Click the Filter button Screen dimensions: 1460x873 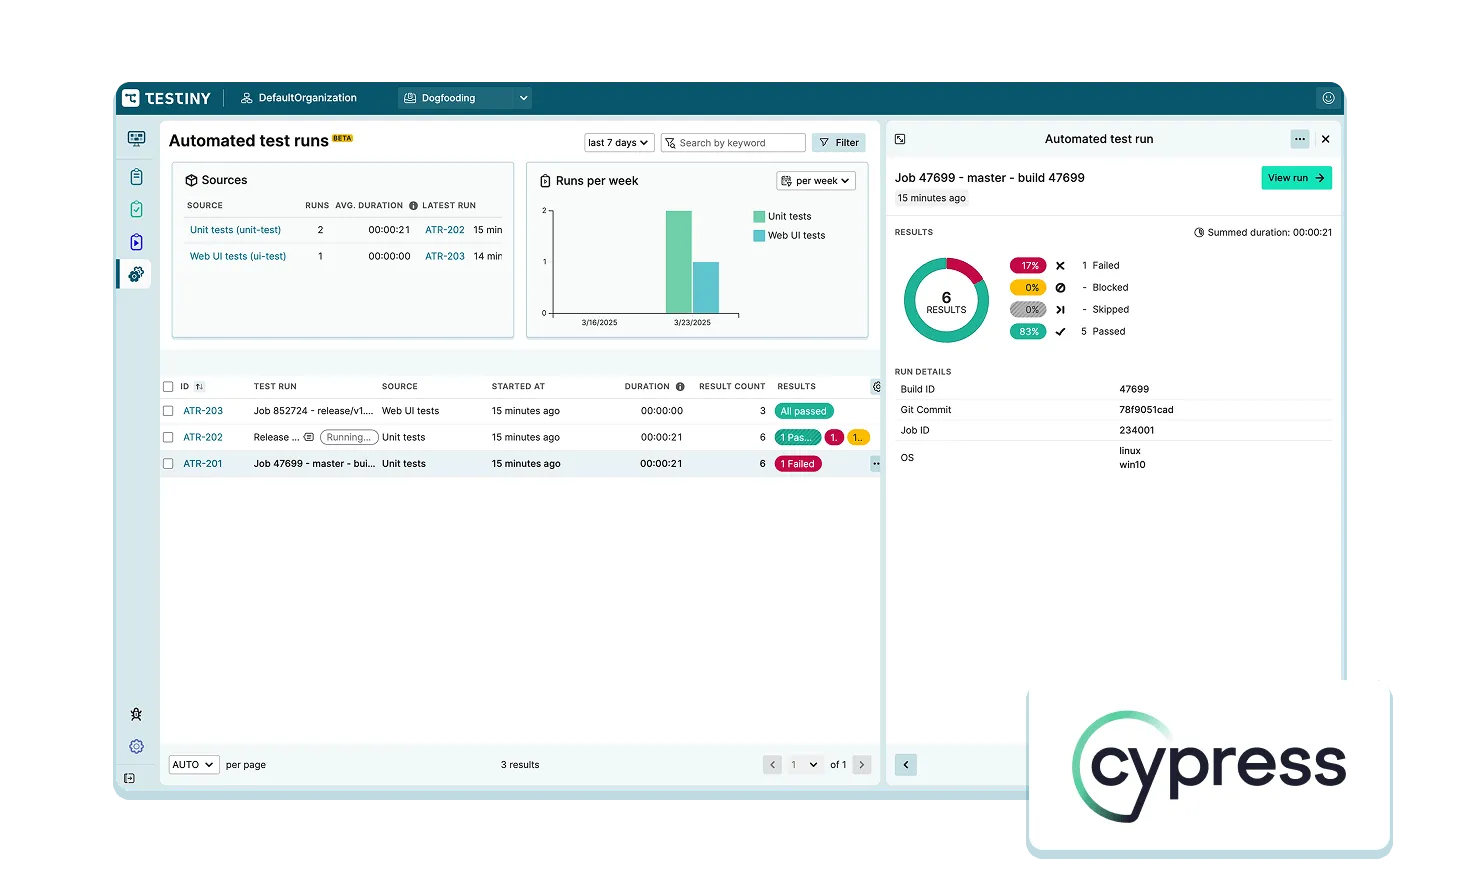pos(838,143)
